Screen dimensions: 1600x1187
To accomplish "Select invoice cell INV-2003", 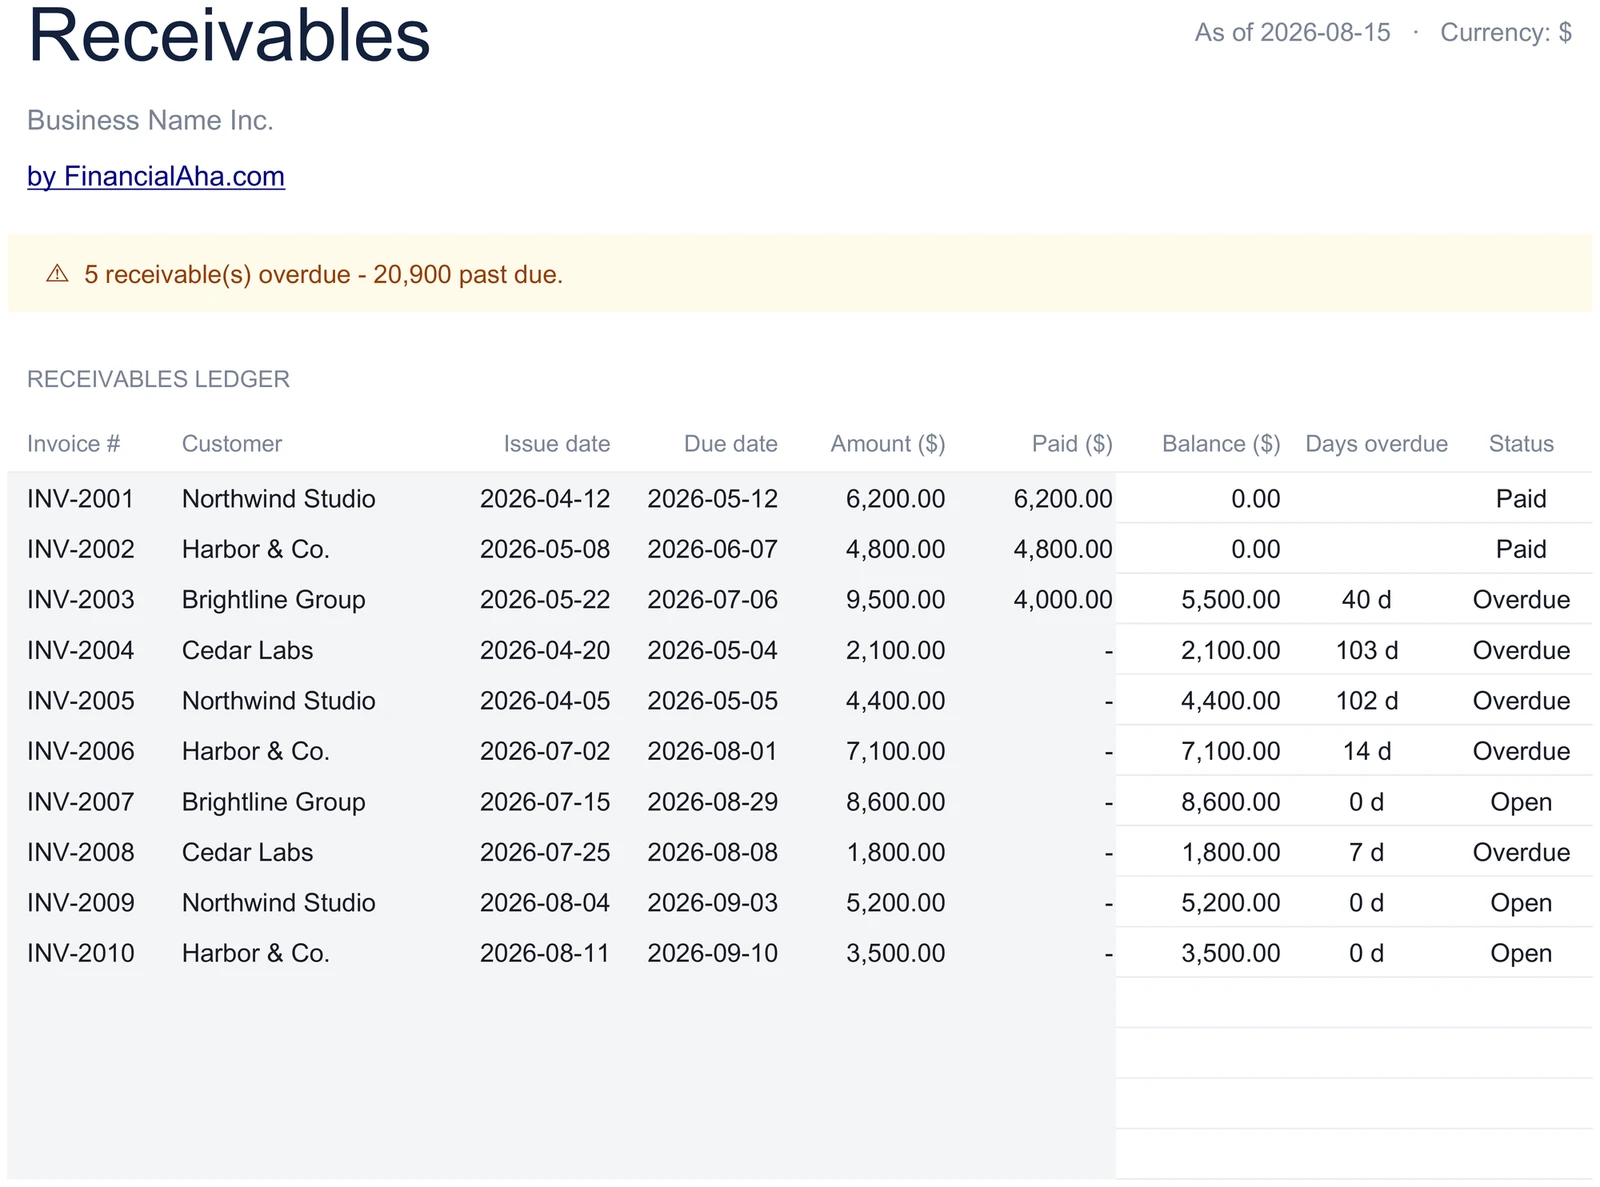I will pyautogui.click(x=80, y=600).
